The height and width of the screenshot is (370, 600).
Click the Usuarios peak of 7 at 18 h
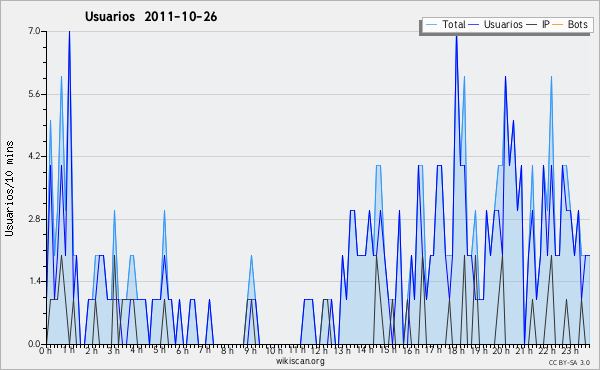coord(456,37)
